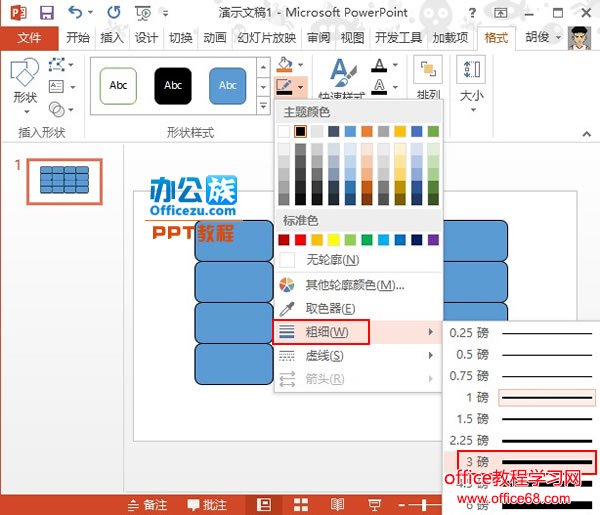Collapse the ribbon with chevron
600x515 pixels.
click(x=586, y=134)
